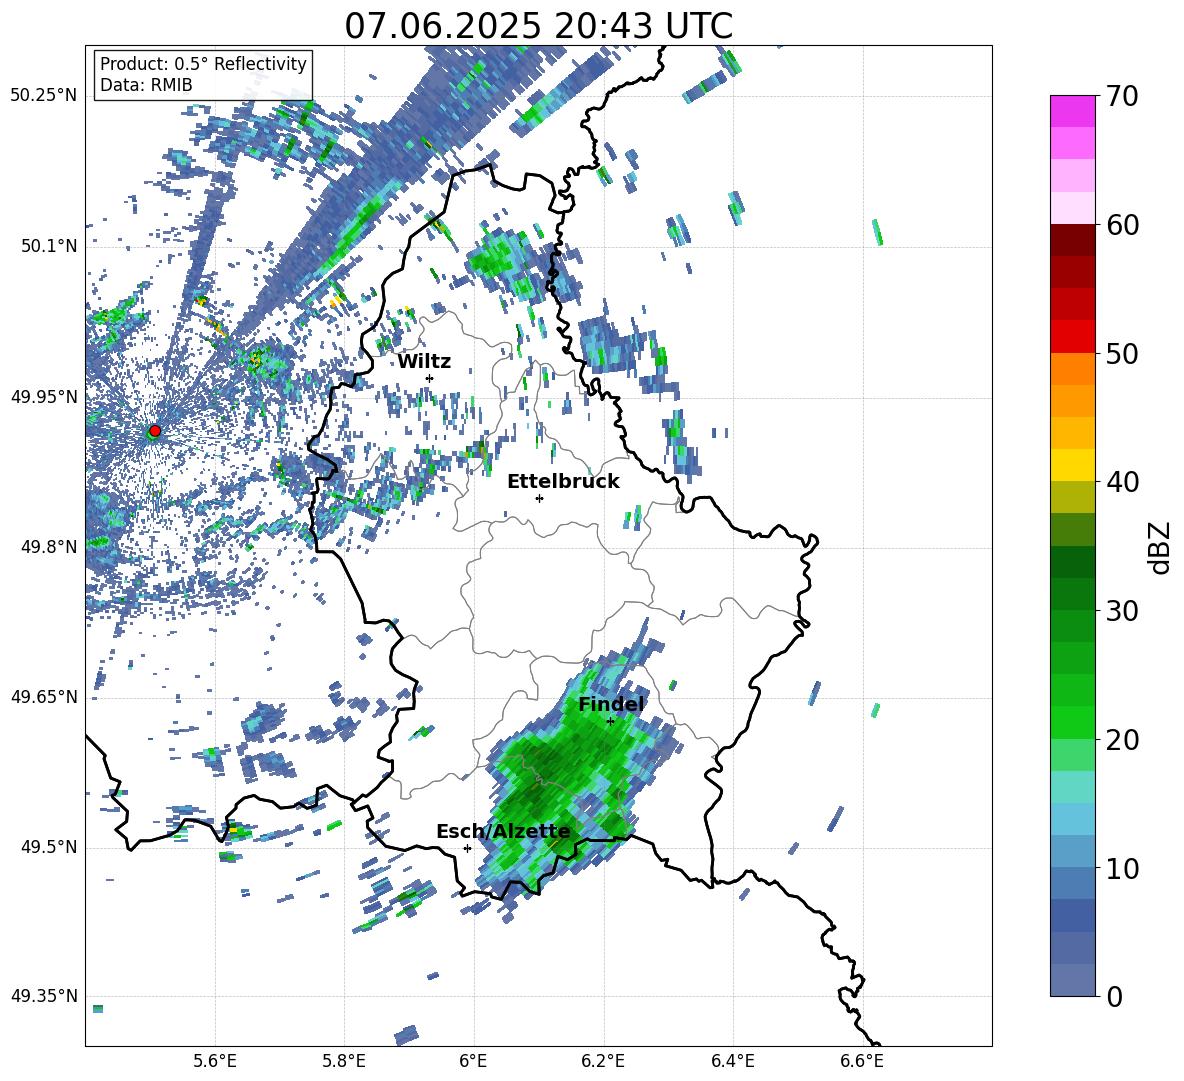Click the colorbar value 30
The height and width of the screenshot is (1081, 1184).
pyautogui.click(x=1122, y=610)
